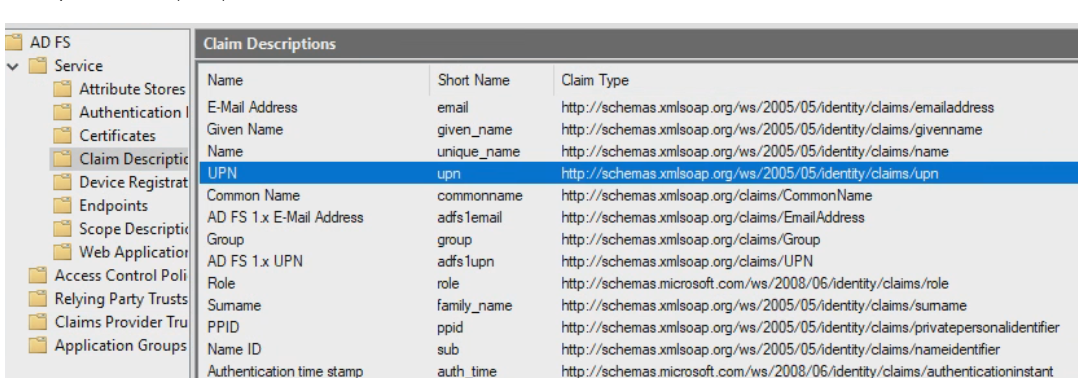
Task: Select the Name ID claim row
Action: coord(639,349)
